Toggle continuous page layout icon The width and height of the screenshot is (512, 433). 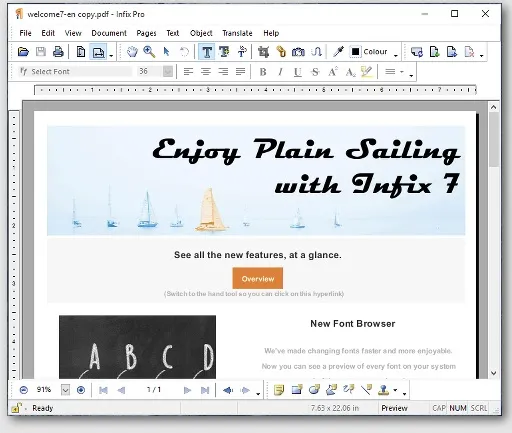click(x=98, y=52)
